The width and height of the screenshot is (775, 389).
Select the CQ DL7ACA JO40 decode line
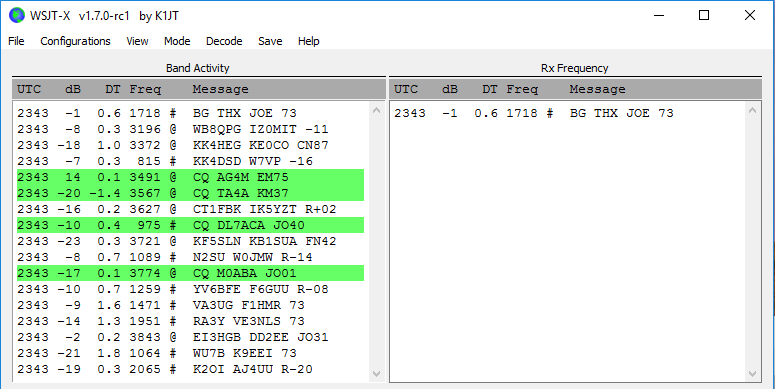point(190,225)
